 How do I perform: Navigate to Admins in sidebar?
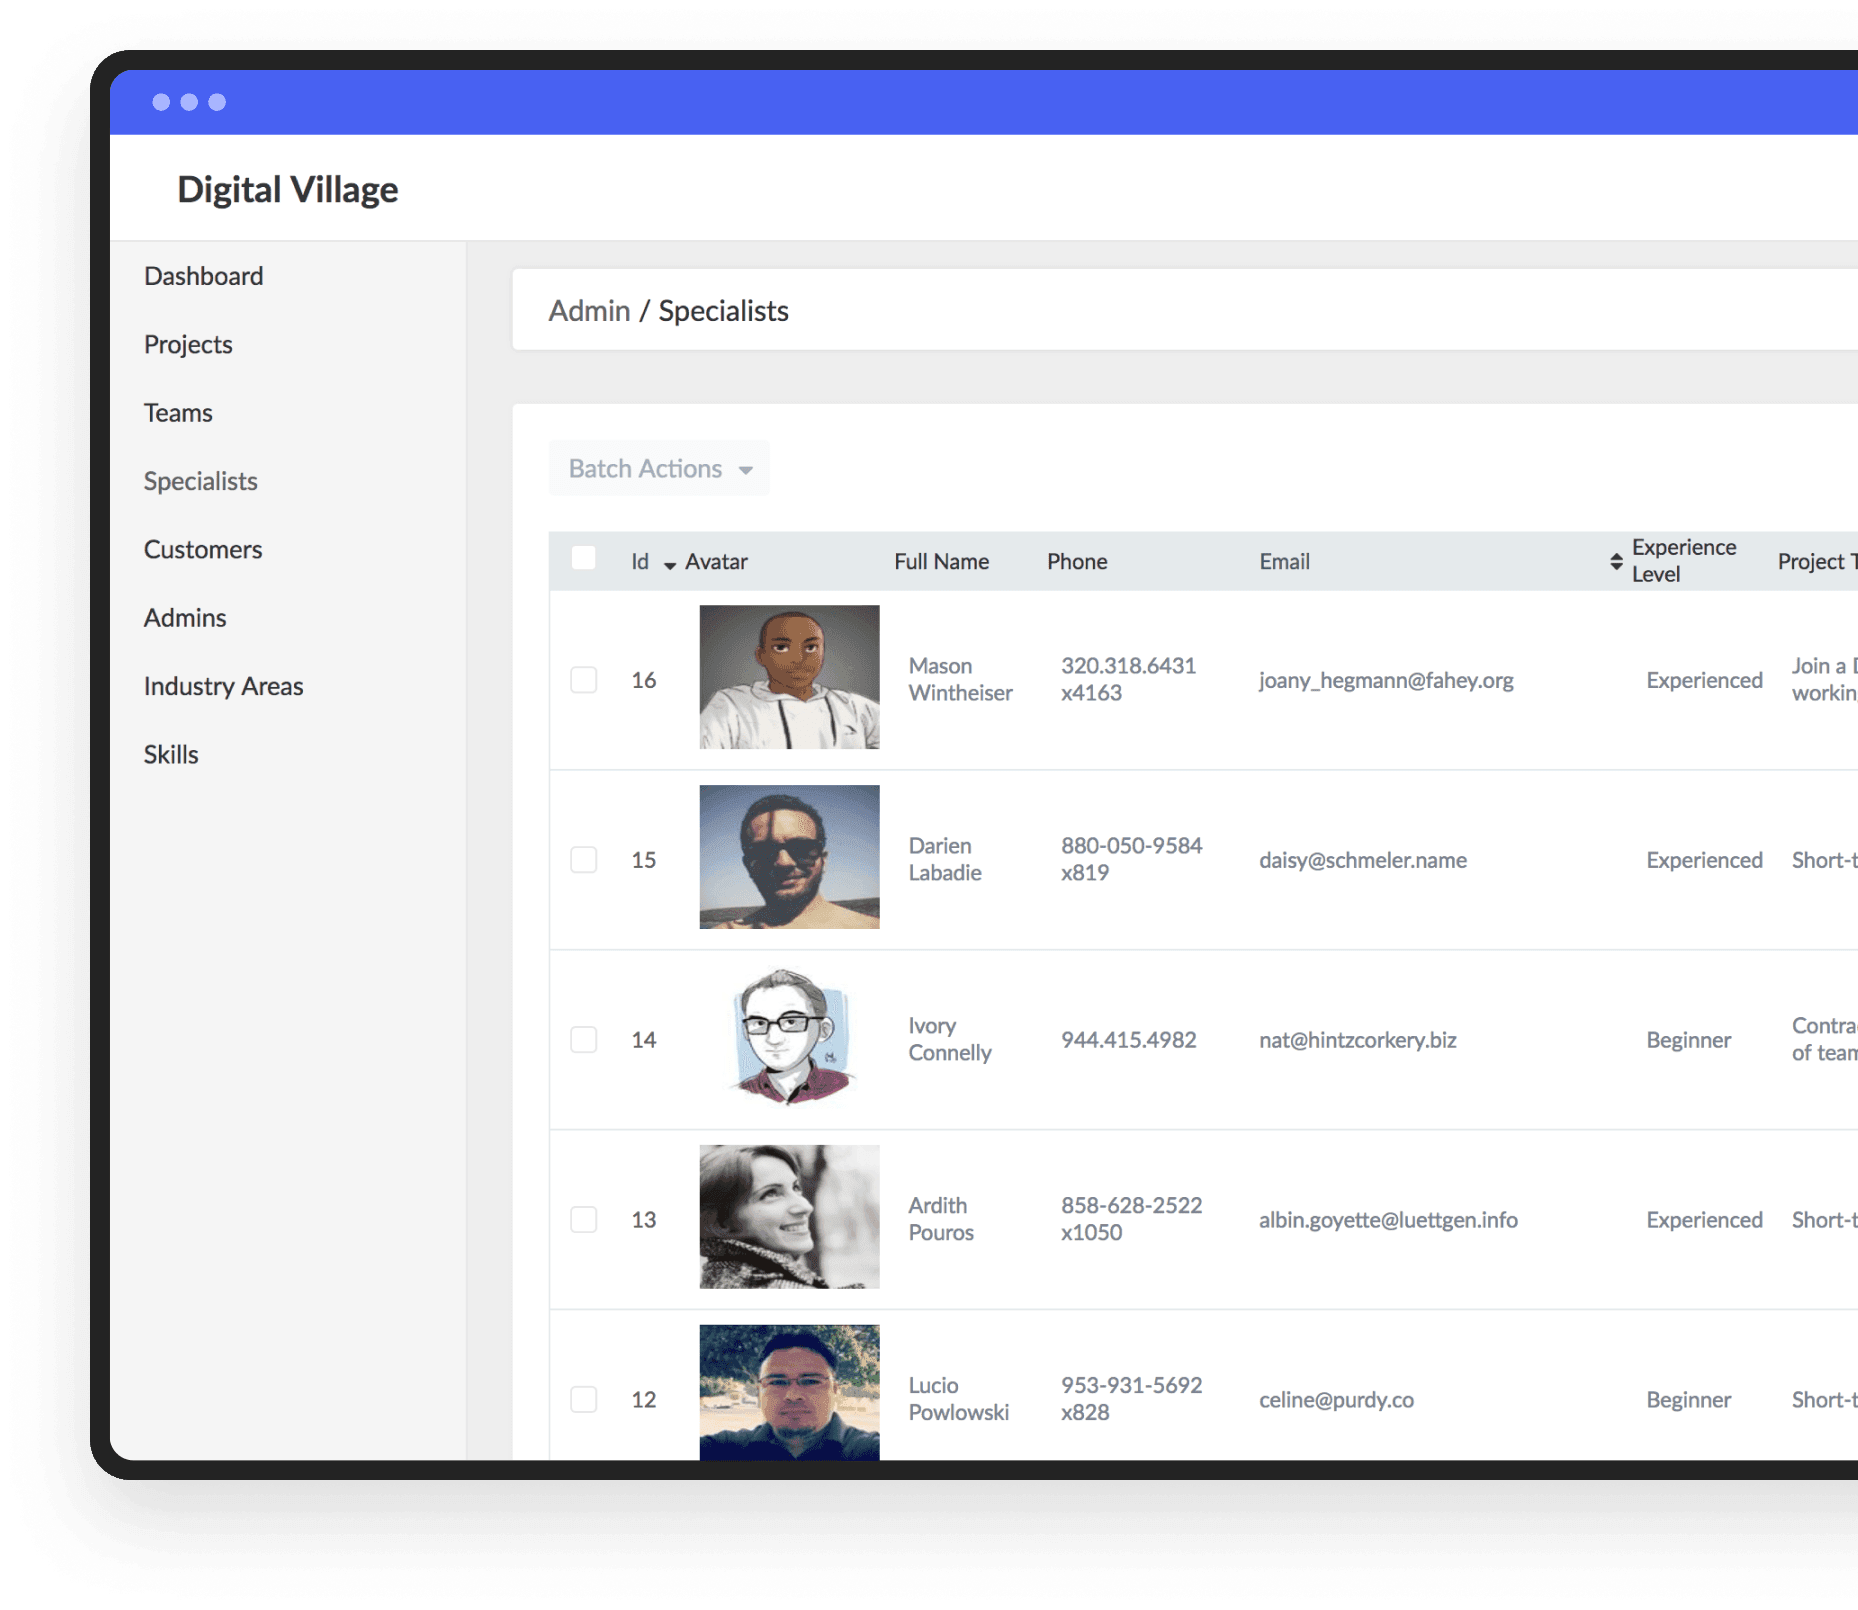pos(185,618)
